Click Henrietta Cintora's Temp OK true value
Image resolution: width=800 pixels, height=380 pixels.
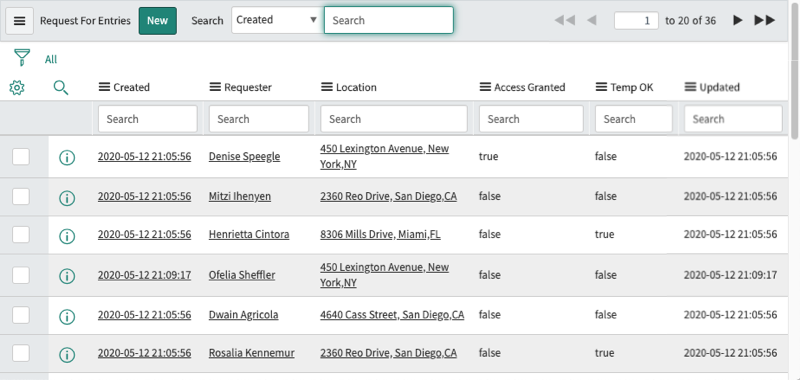(x=605, y=235)
